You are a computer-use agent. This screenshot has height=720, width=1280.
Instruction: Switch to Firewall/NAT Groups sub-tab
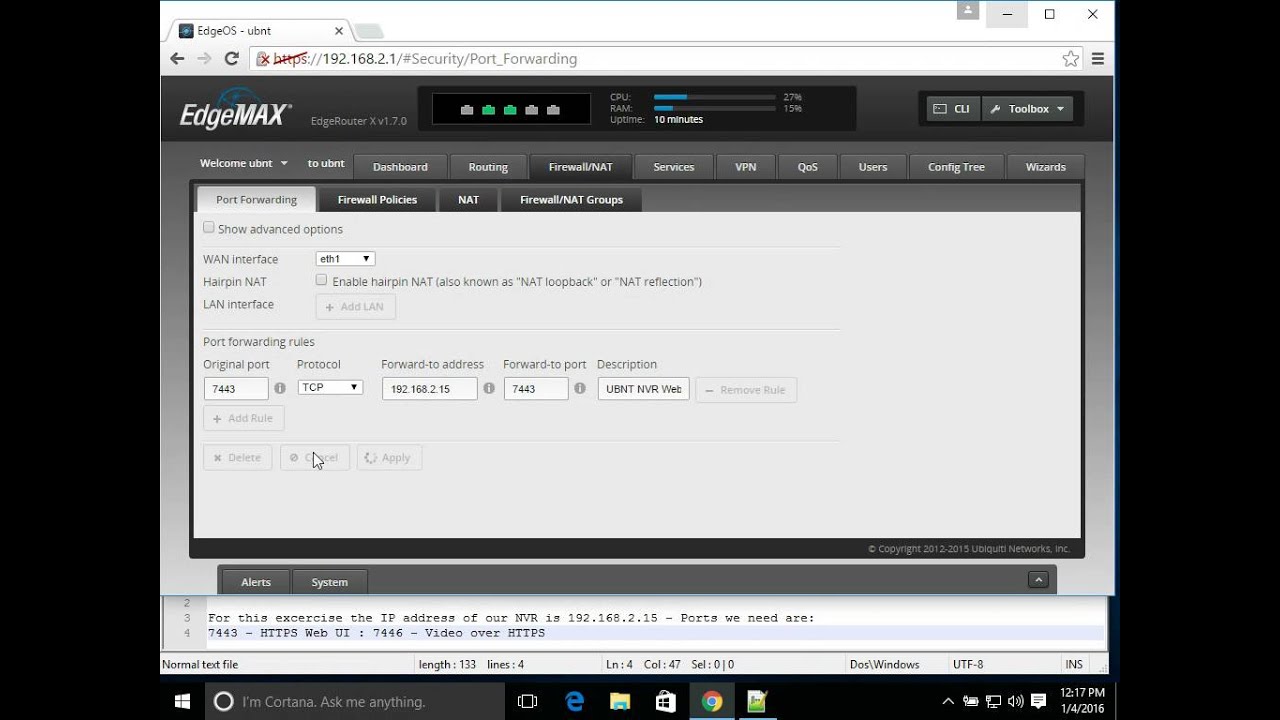571,199
